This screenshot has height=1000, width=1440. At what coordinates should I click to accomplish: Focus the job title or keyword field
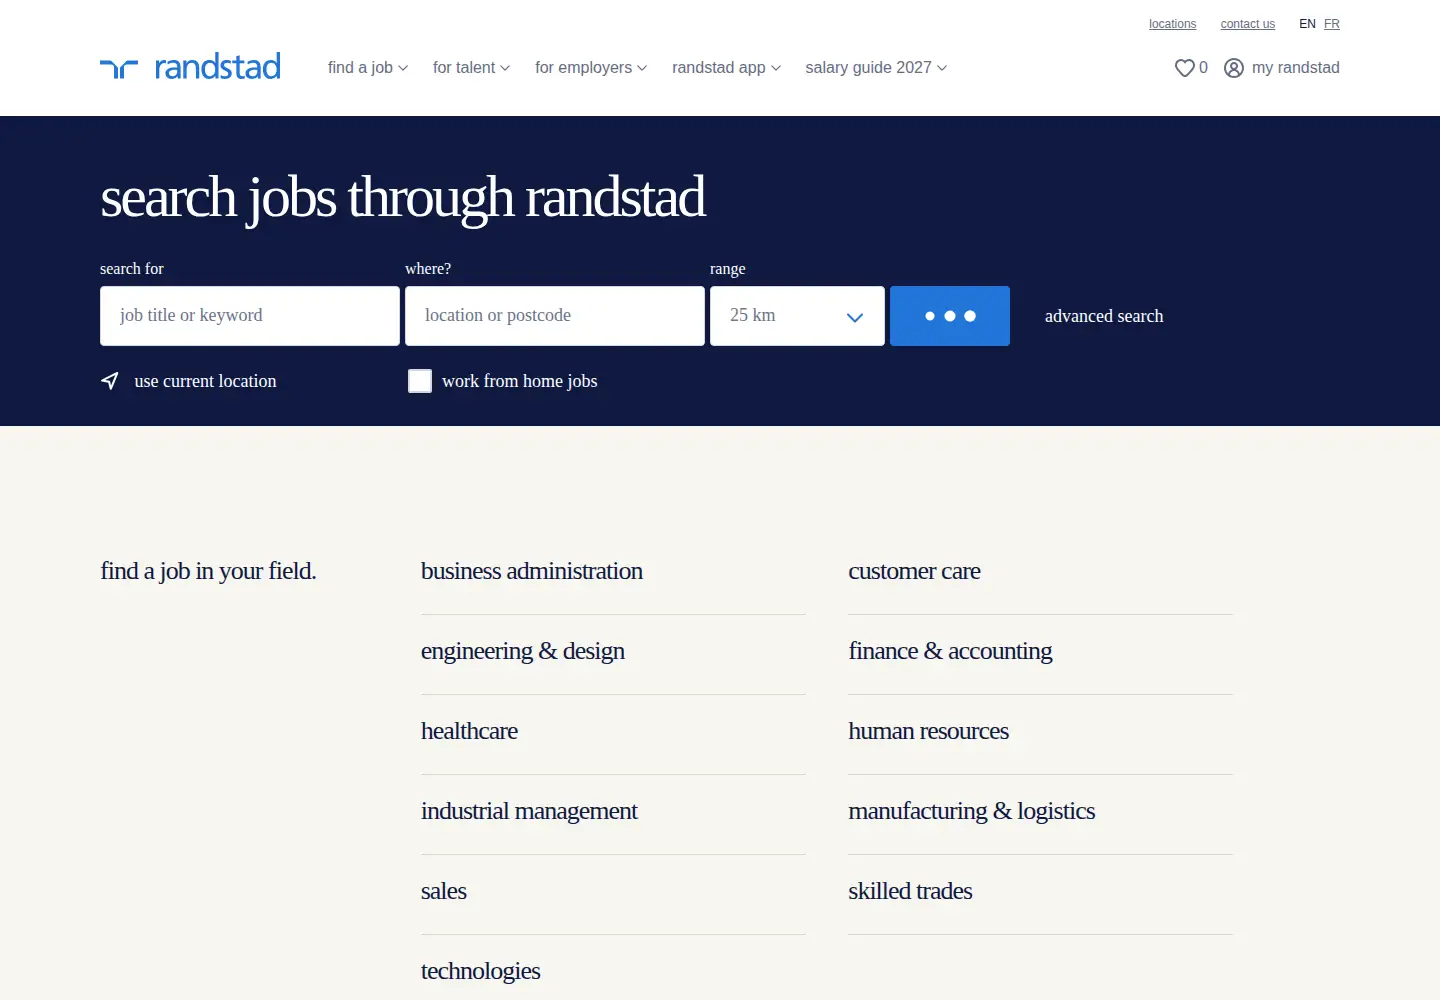click(250, 316)
